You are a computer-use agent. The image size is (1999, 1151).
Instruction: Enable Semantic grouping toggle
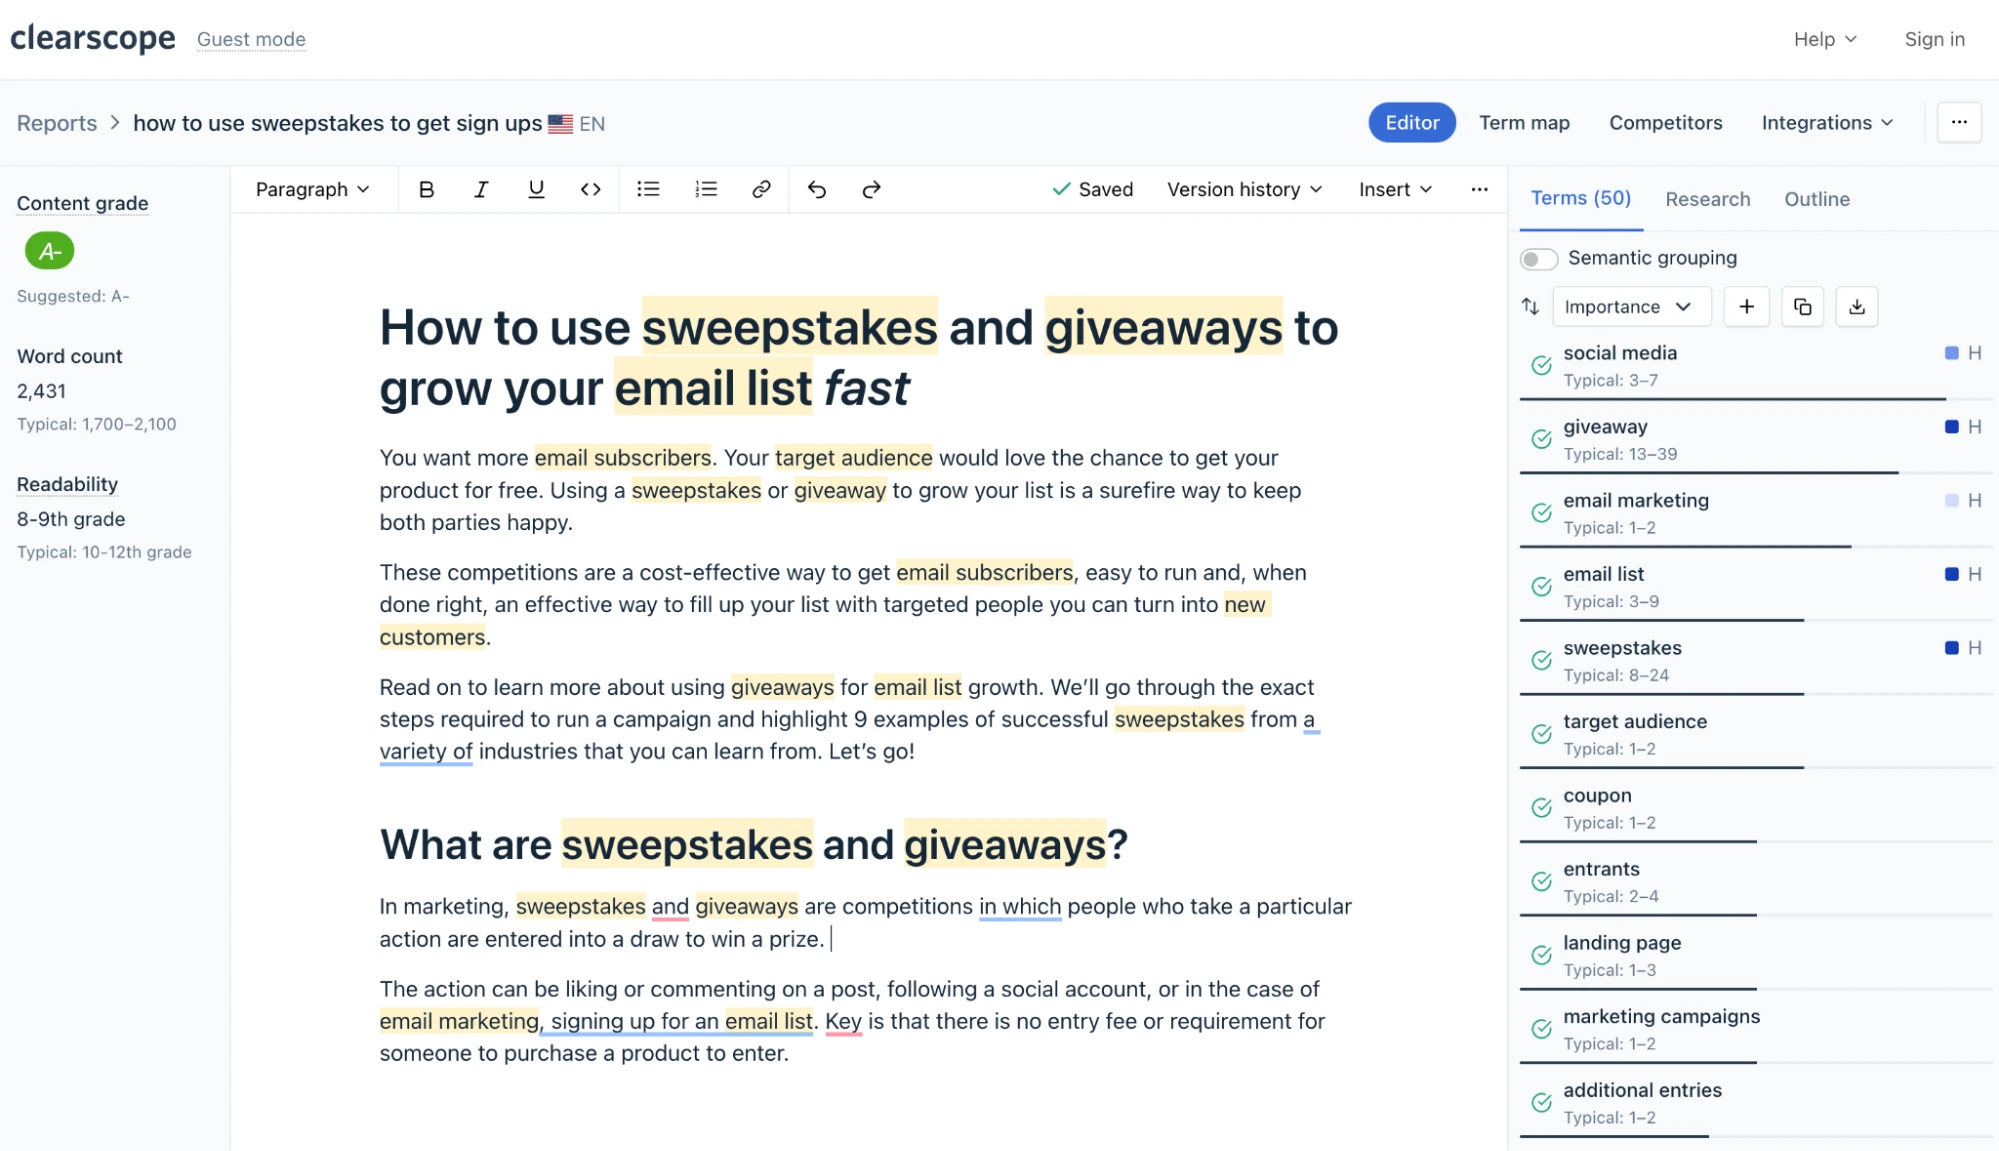(1539, 258)
